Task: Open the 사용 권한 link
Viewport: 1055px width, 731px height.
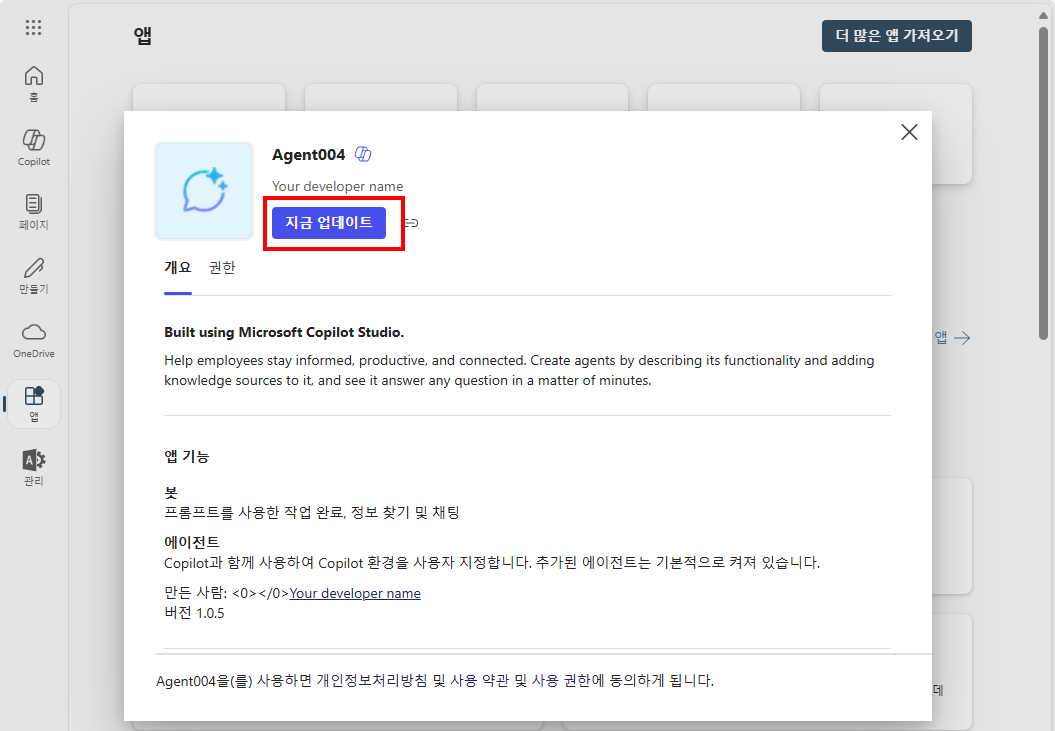Action: [561, 681]
